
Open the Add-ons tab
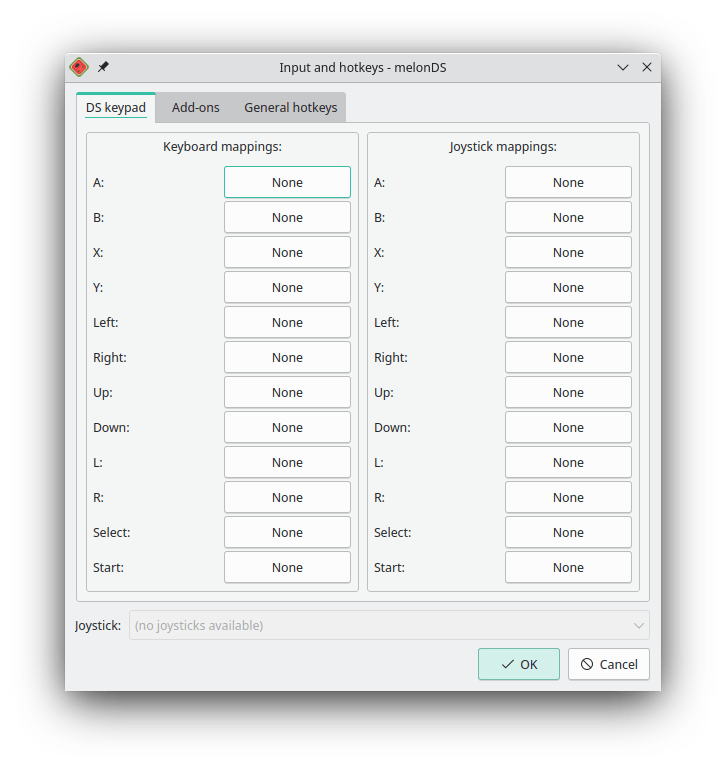coord(195,108)
